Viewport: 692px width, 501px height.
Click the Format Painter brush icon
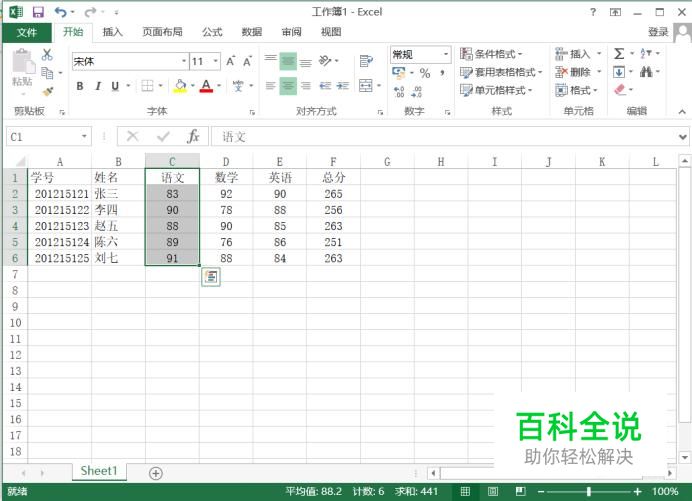click(x=47, y=90)
